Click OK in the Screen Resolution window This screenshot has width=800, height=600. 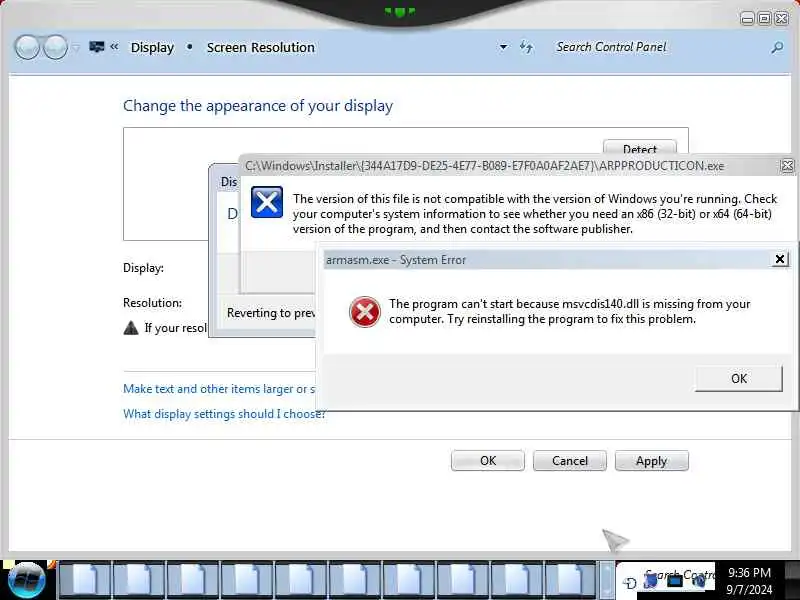488,461
